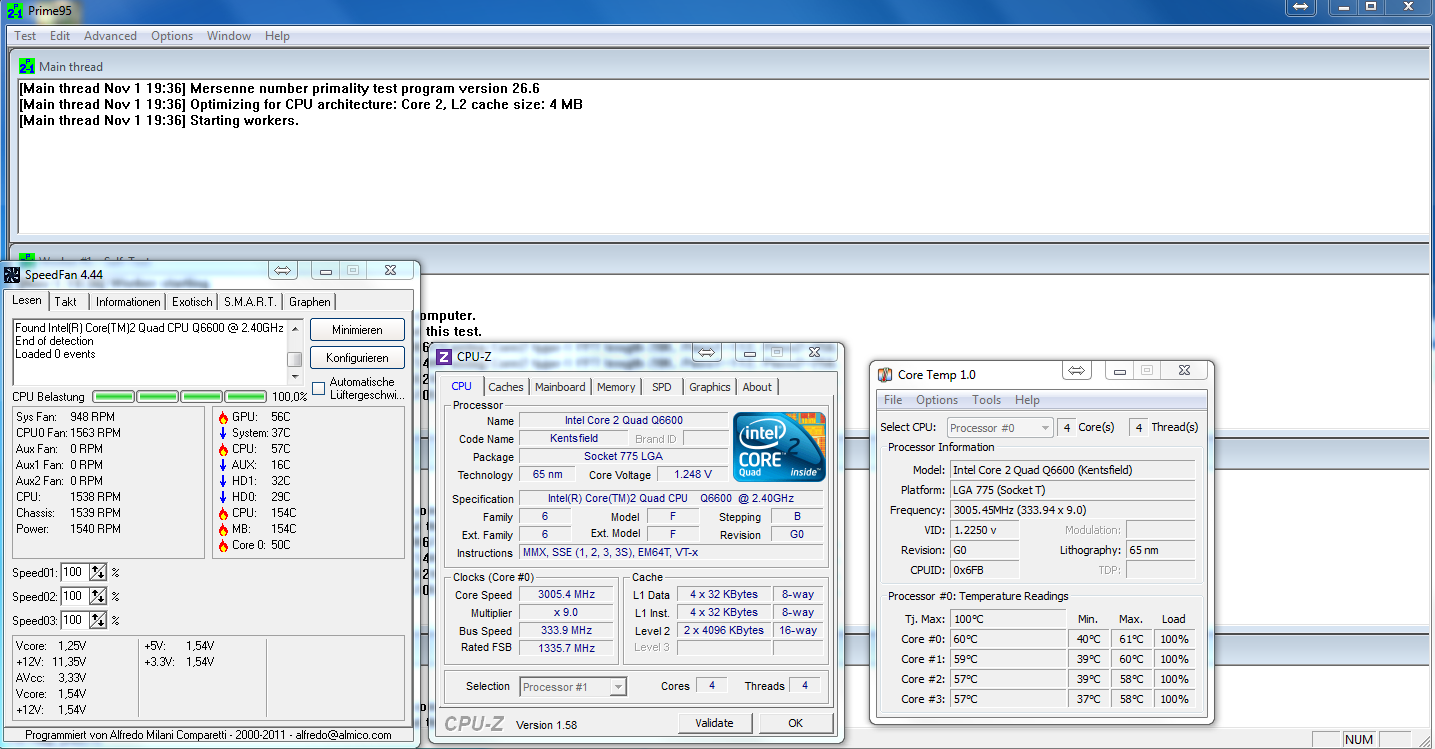Click double-arrow icon in CPU-Z title bar

(x=707, y=352)
